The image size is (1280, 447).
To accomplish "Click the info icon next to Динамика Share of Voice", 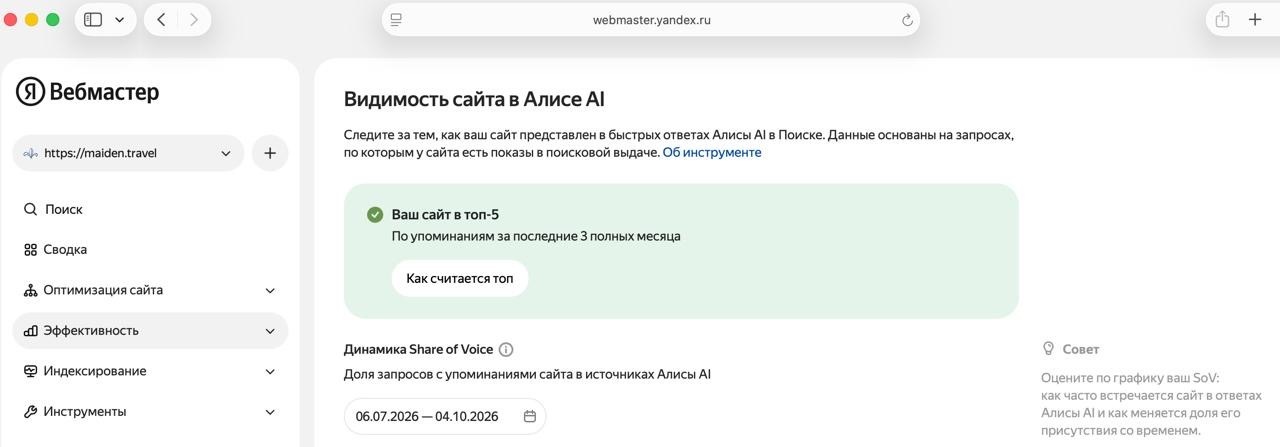I will pyautogui.click(x=506, y=349).
